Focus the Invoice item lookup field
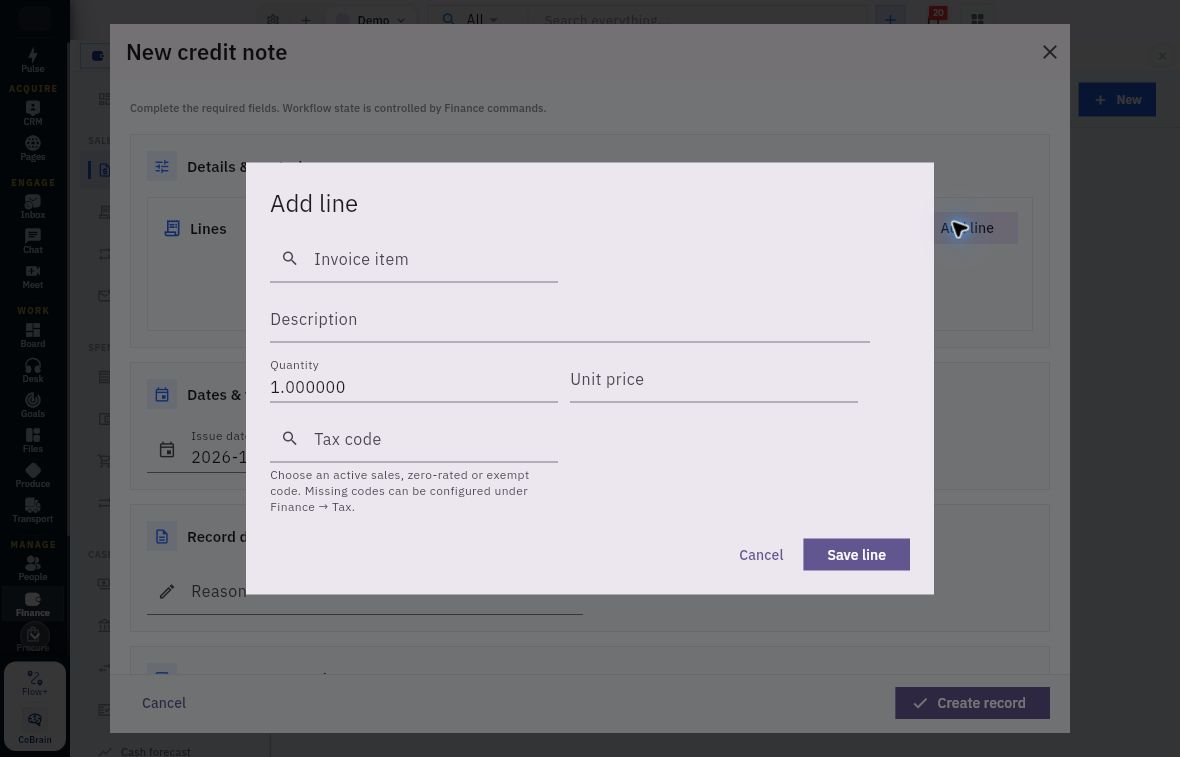 pos(414,260)
